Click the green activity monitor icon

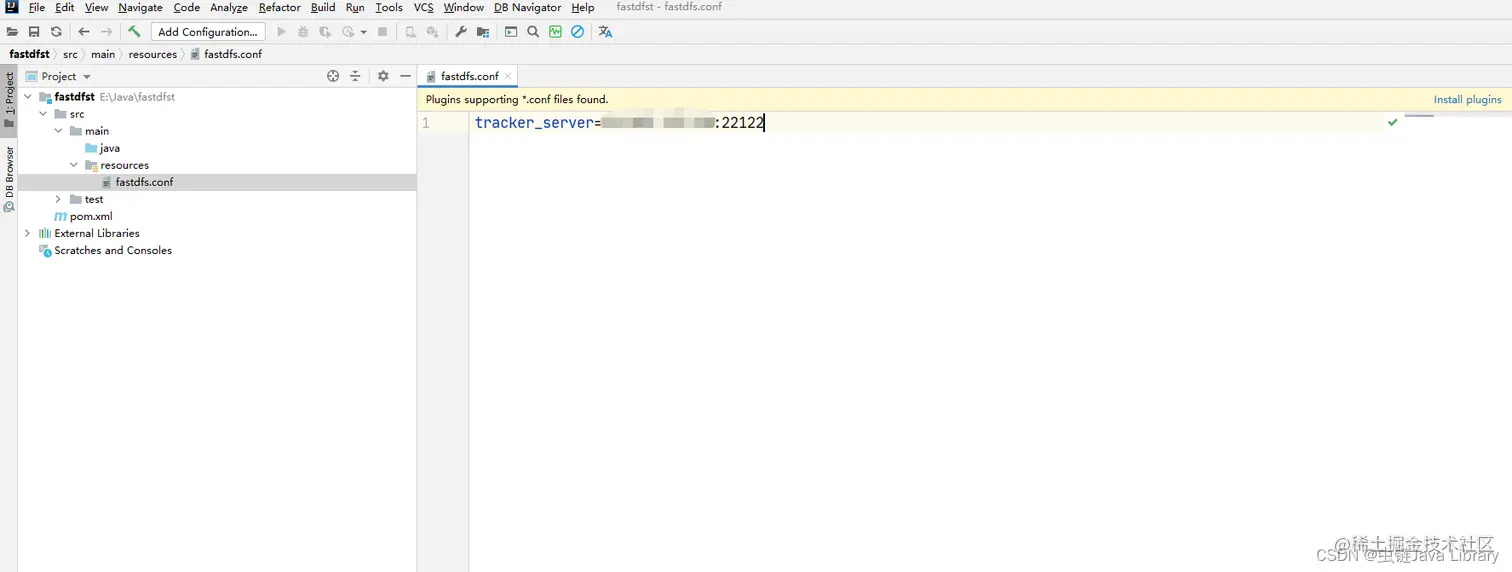[x=555, y=32]
